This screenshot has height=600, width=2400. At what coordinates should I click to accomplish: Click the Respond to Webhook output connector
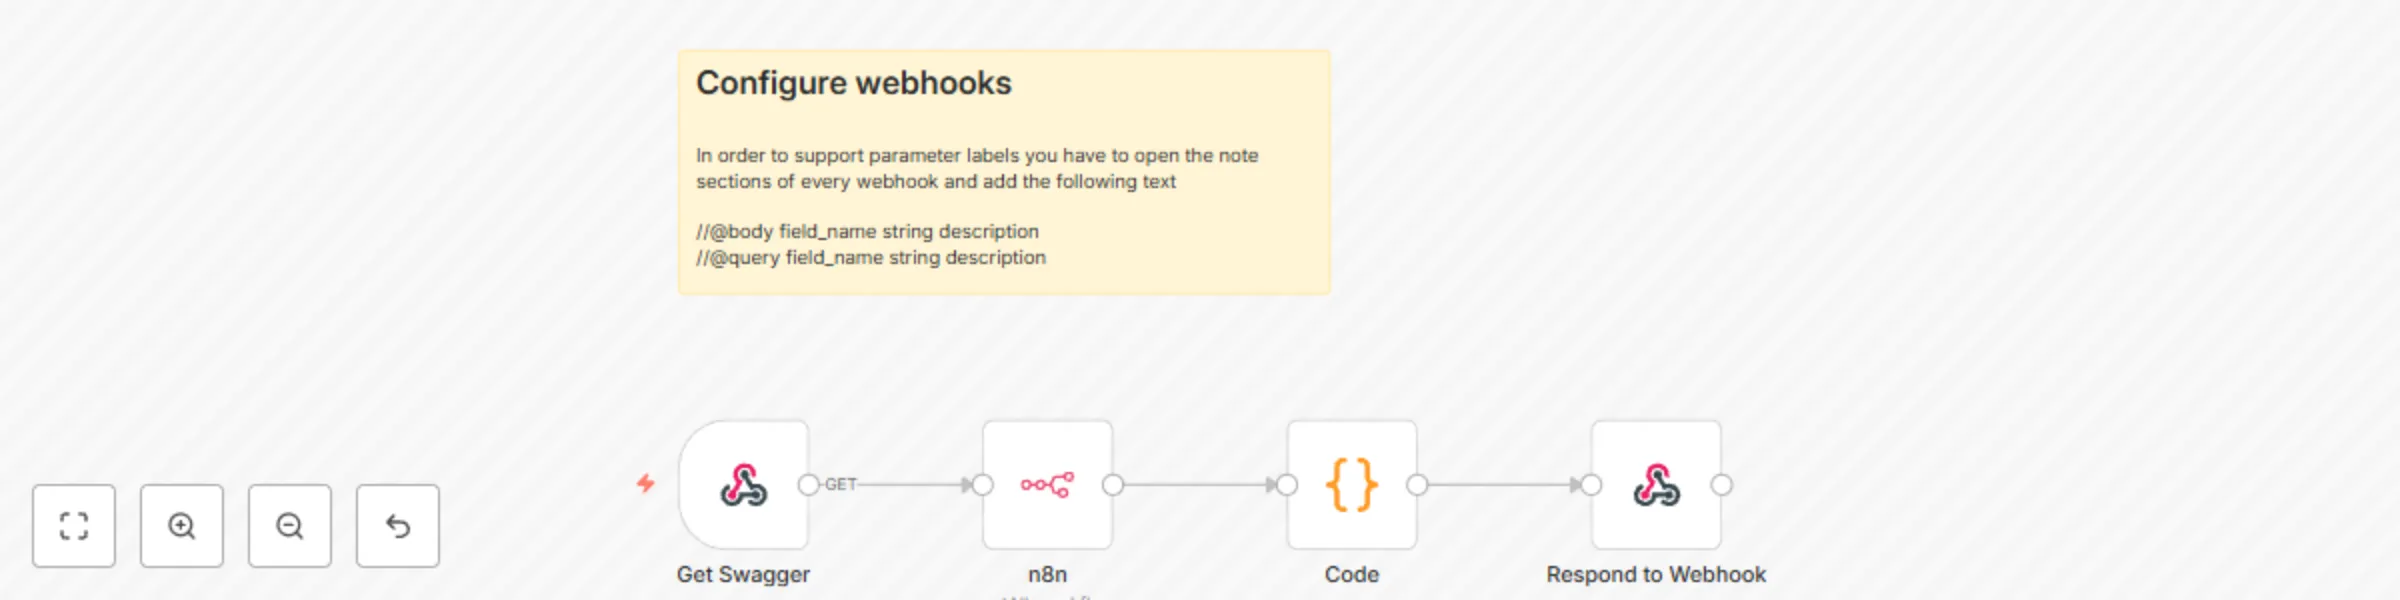pos(1721,485)
